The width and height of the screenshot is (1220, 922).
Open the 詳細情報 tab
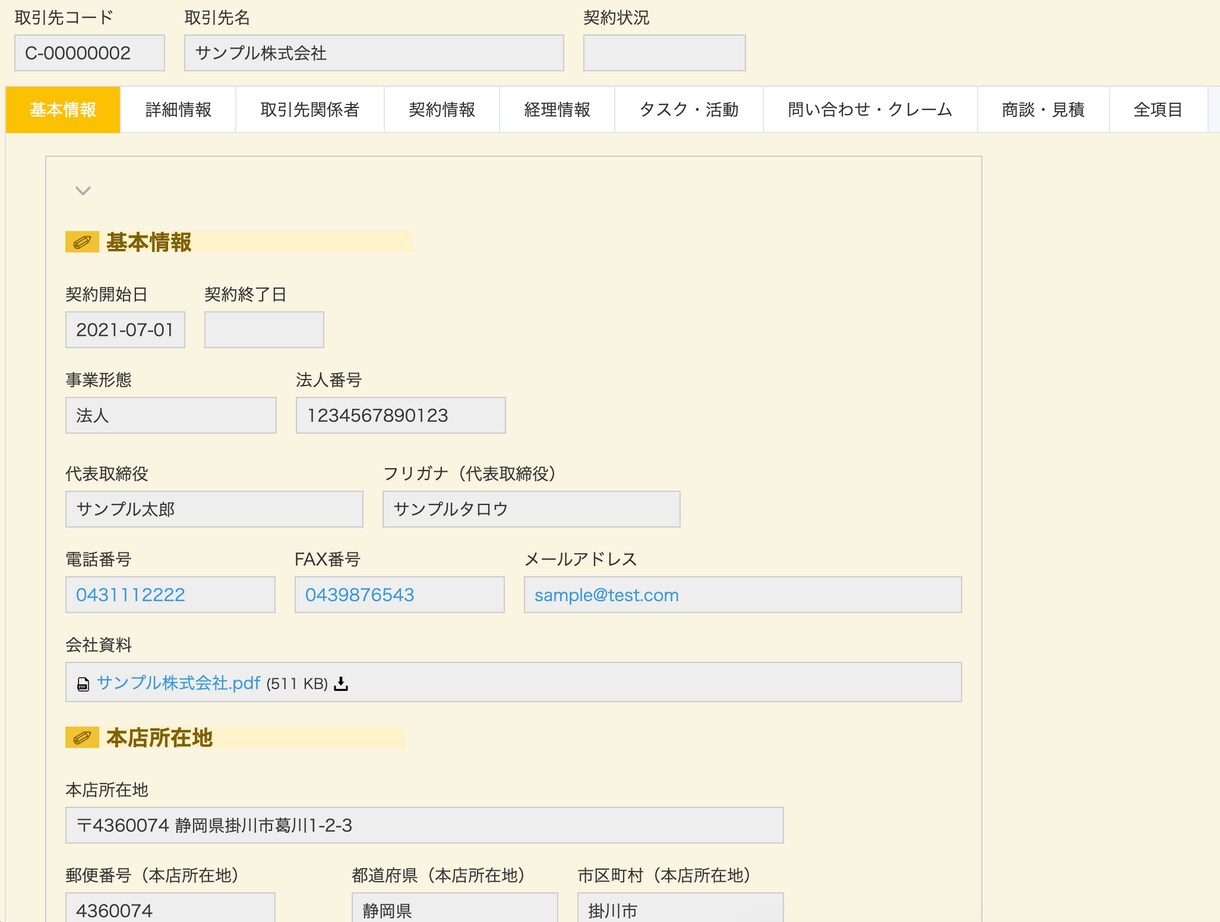[178, 110]
